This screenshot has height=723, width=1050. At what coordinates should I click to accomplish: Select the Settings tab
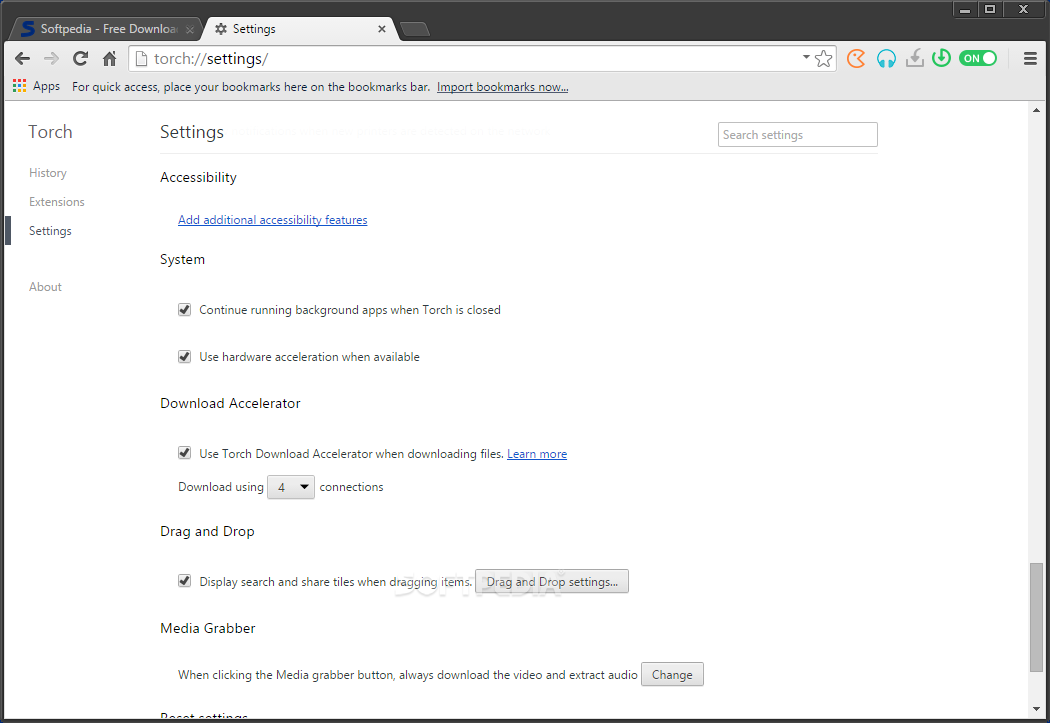click(301, 29)
